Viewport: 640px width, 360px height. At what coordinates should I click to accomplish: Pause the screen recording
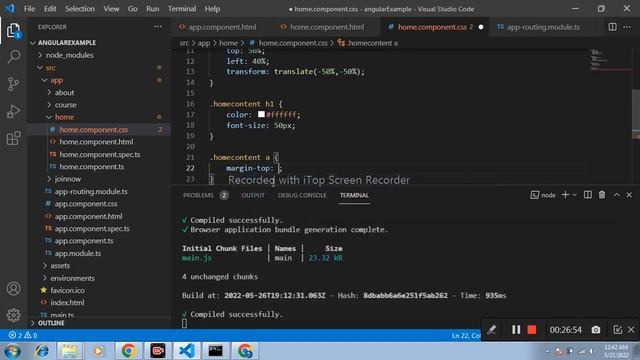pos(516,329)
